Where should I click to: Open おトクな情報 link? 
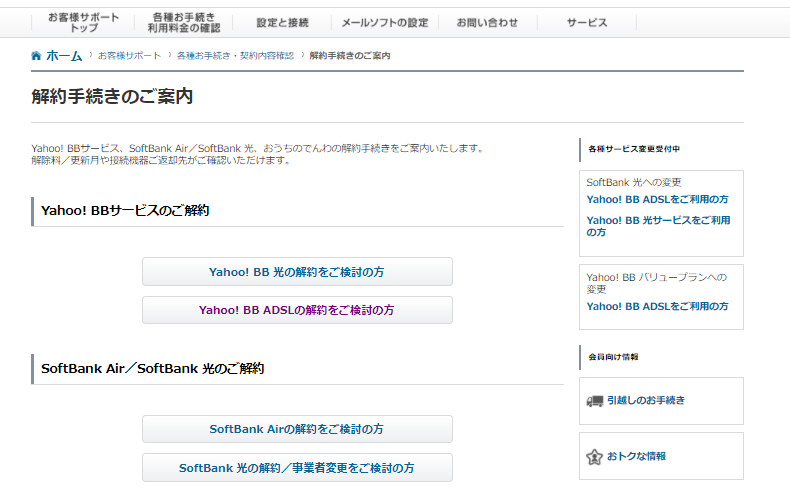[636, 456]
